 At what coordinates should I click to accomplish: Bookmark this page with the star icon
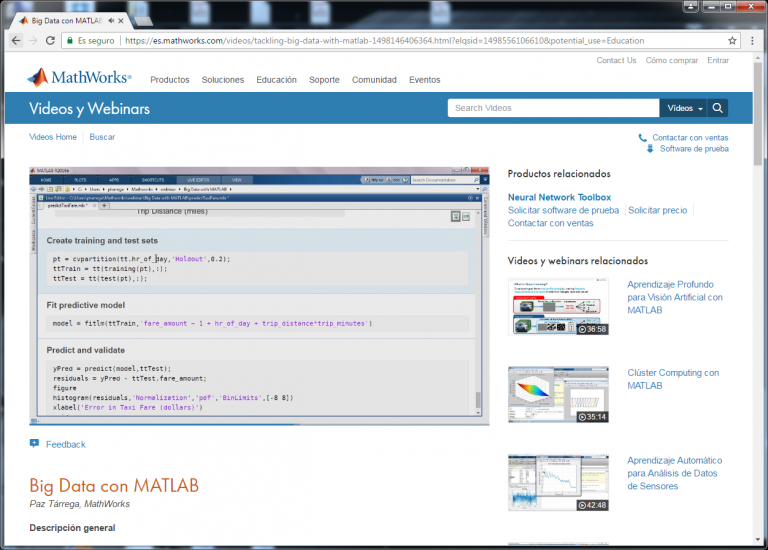pyautogui.click(x=732, y=41)
